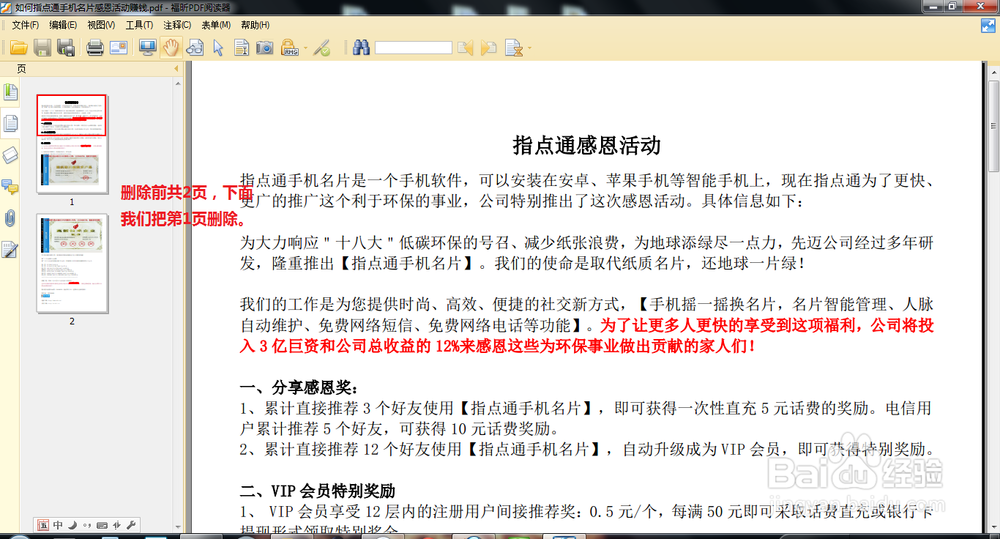Open the Layers panel in sidebar
The width and height of the screenshot is (1000, 539).
click(x=10, y=155)
